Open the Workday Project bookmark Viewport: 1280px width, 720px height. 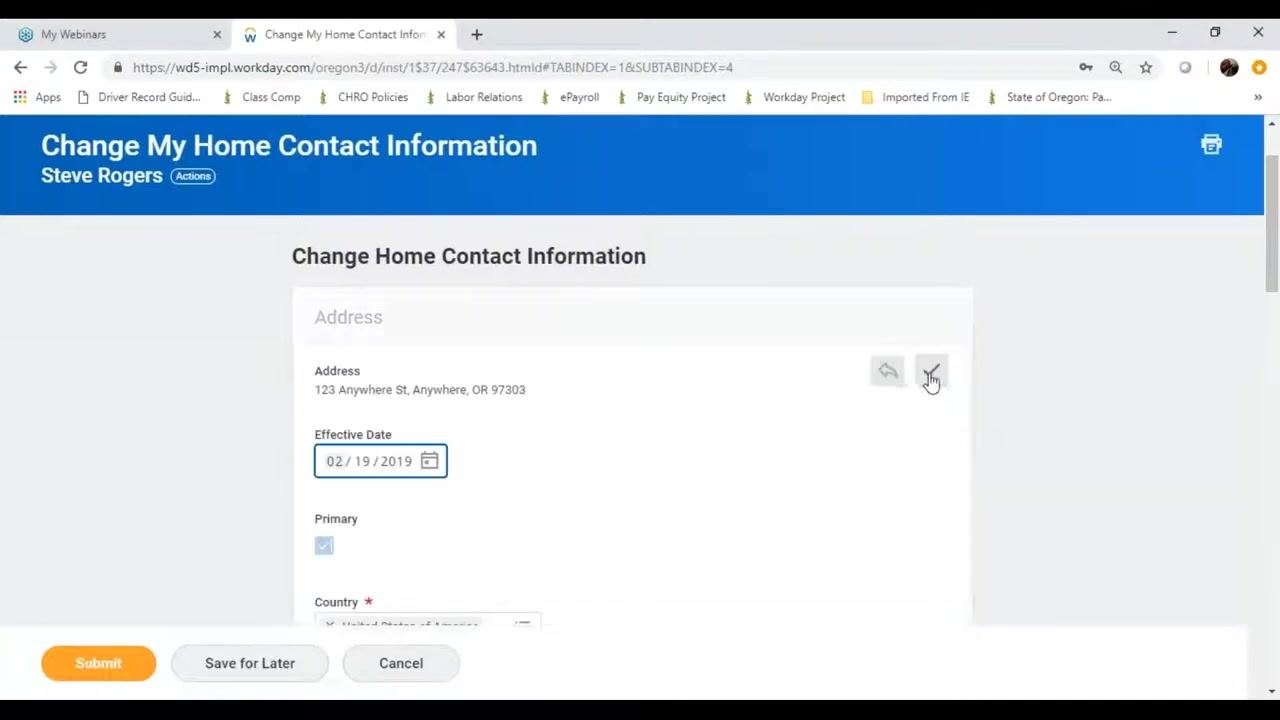(x=795, y=97)
